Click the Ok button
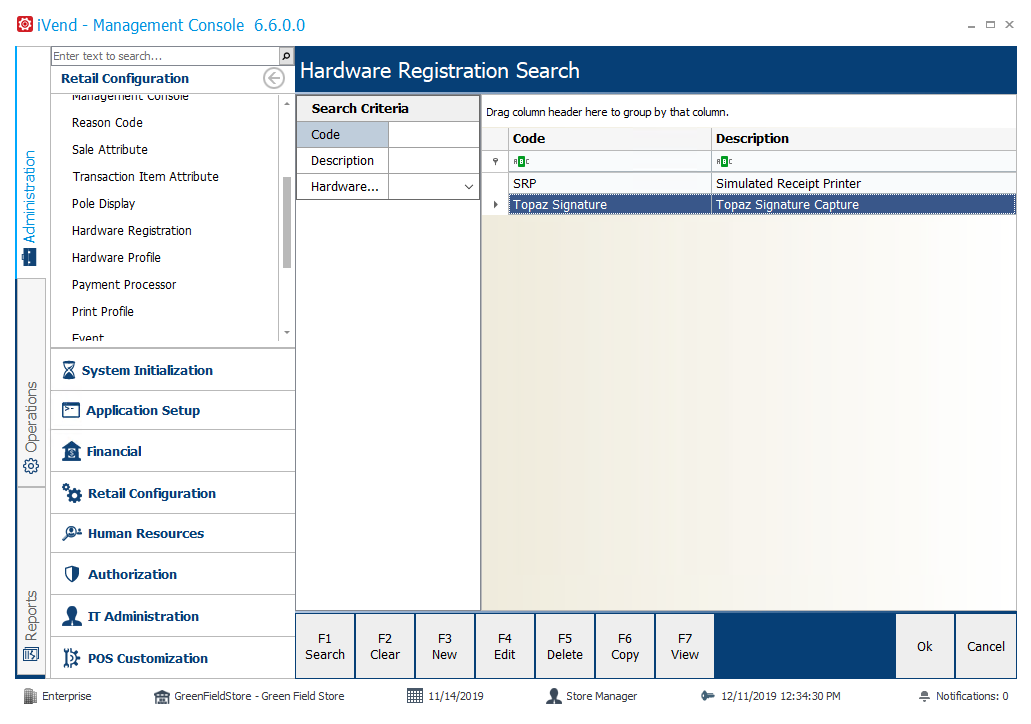1031x724 pixels. click(924, 646)
